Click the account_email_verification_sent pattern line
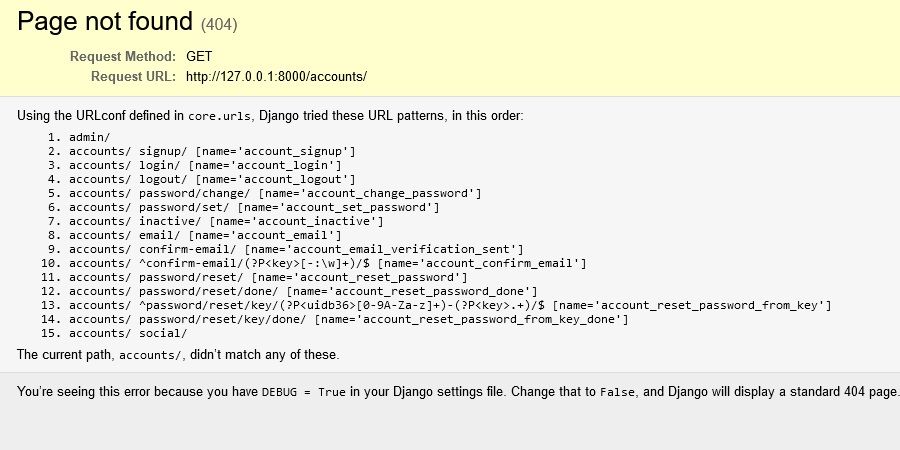The image size is (900, 450). pyautogui.click(x=296, y=249)
